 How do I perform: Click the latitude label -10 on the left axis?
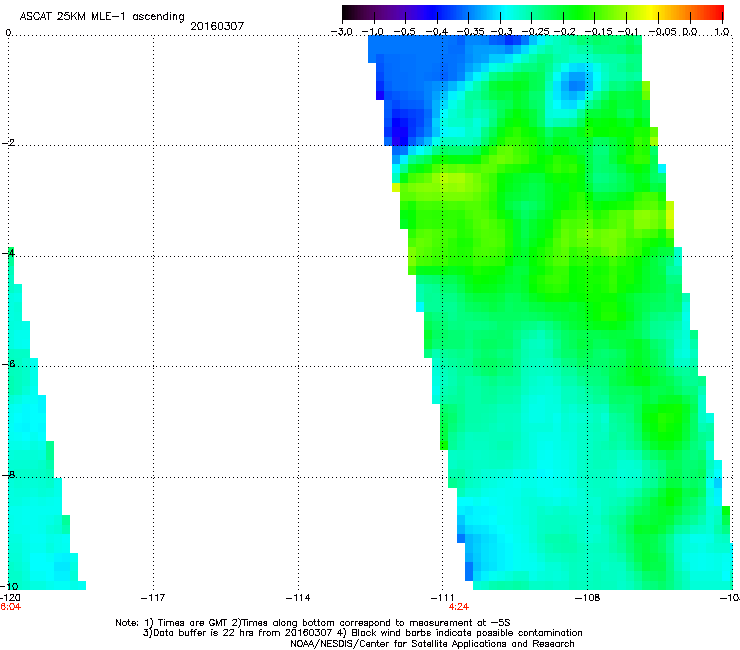coord(9,586)
